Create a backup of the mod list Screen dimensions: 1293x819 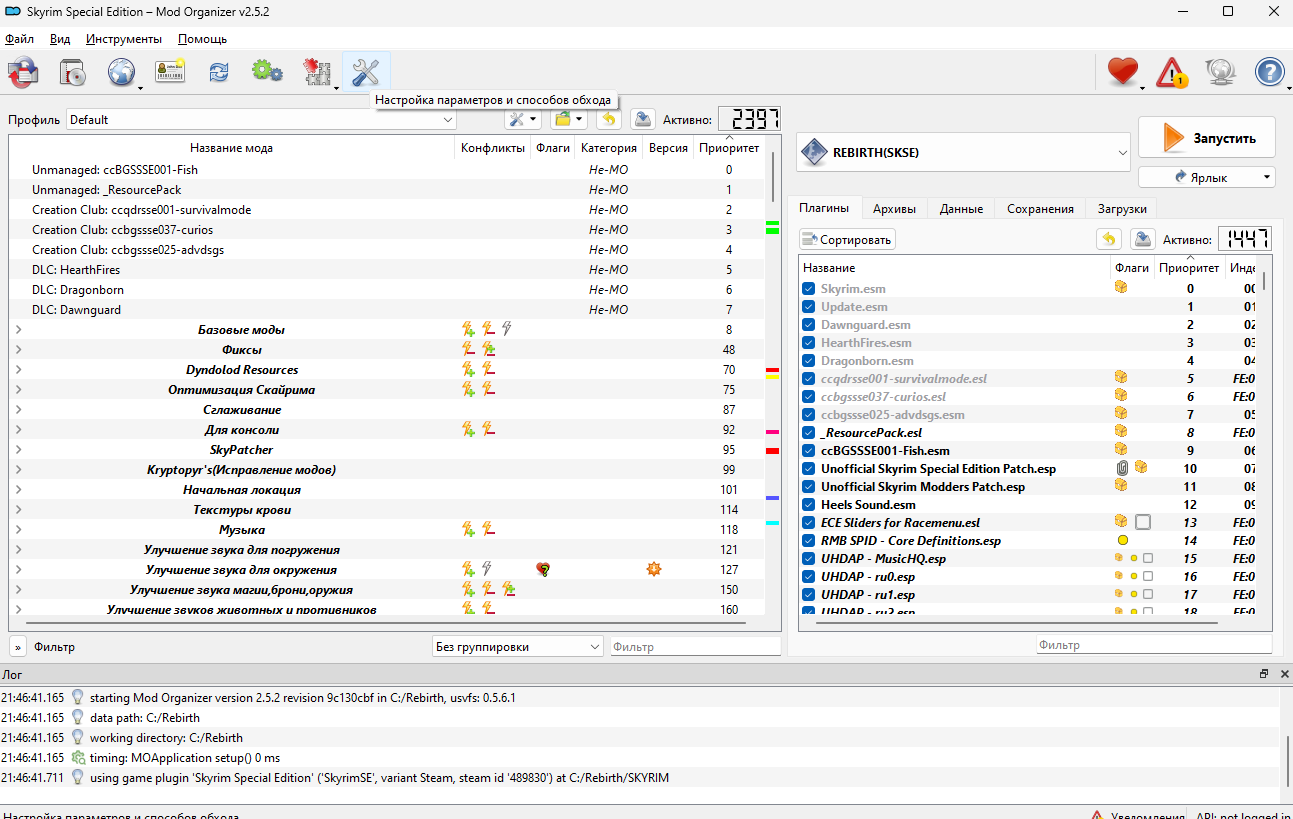[642, 120]
